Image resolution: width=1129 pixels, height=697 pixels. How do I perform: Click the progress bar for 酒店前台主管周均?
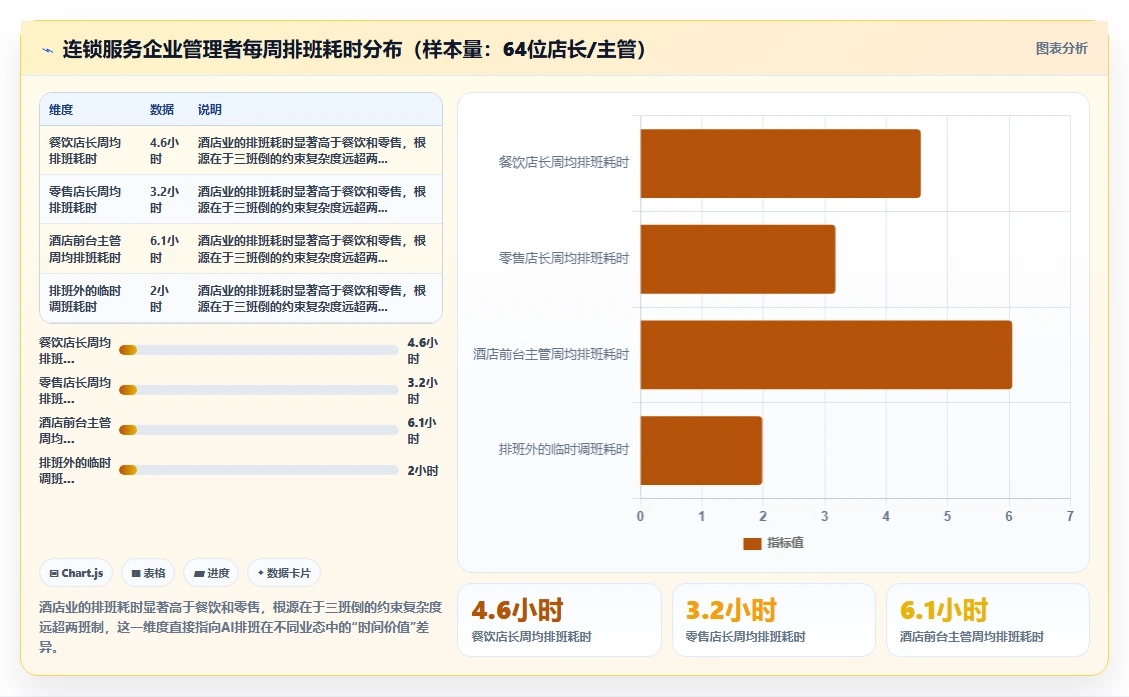point(258,430)
